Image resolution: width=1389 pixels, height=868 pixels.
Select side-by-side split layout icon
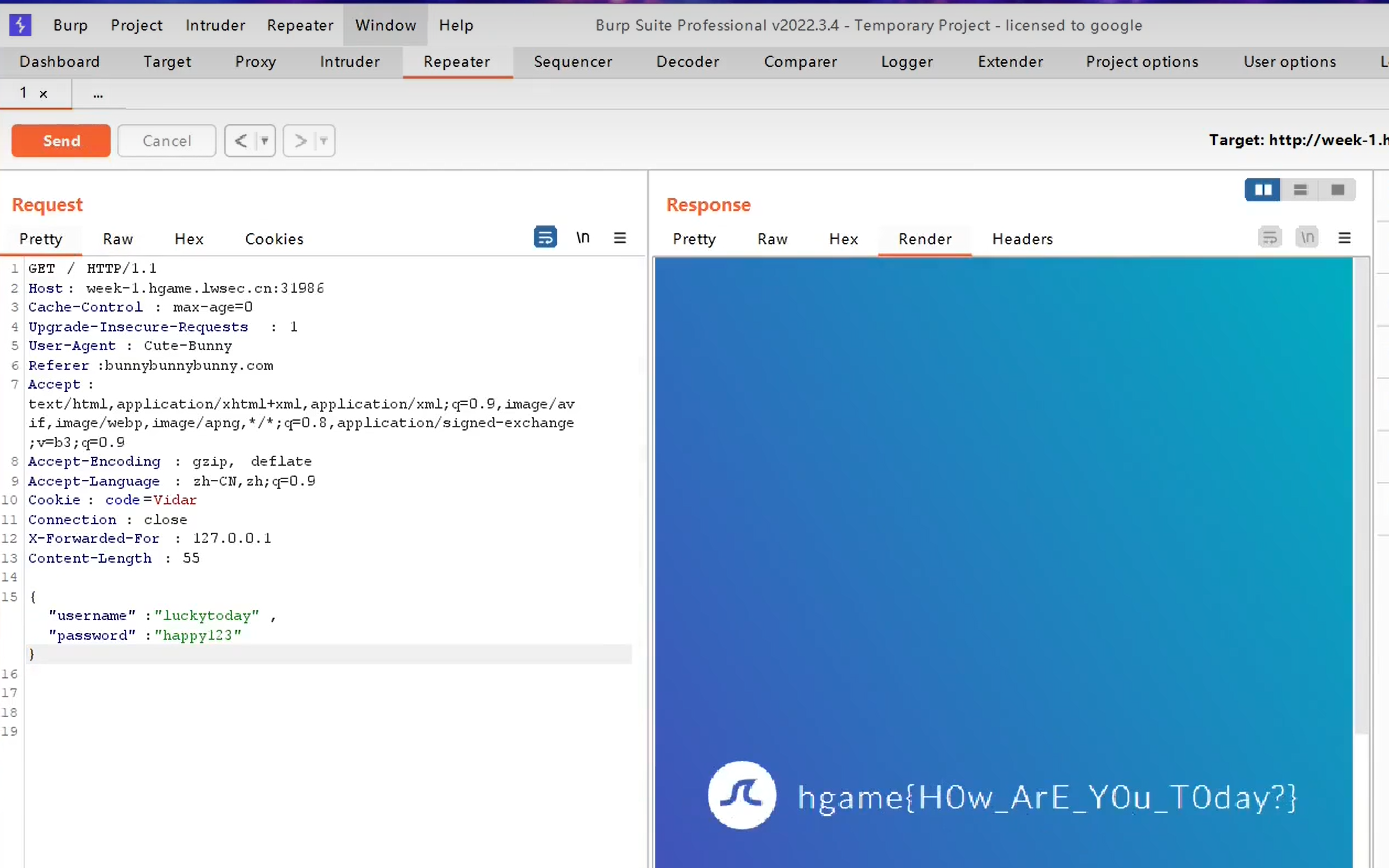pyautogui.click(x=1263, y=190)
